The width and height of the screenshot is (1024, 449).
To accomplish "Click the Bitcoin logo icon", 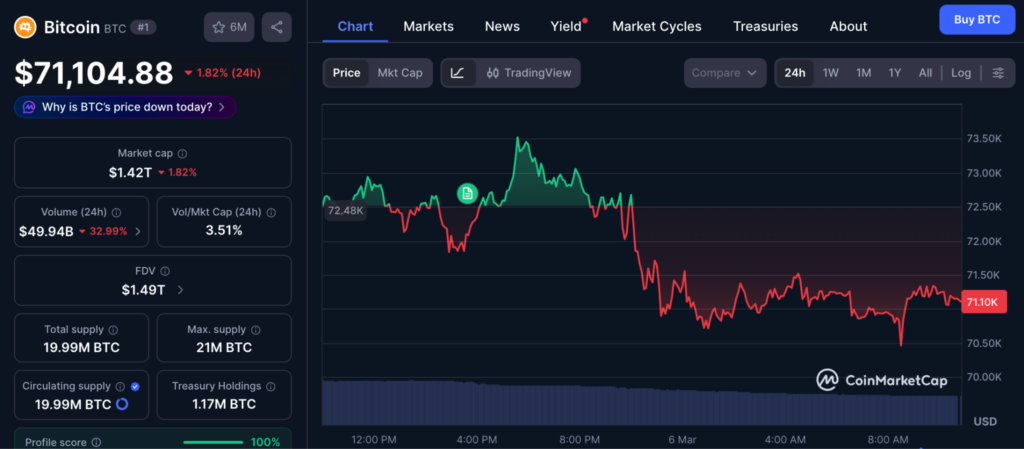I will (x=26, y=27).
